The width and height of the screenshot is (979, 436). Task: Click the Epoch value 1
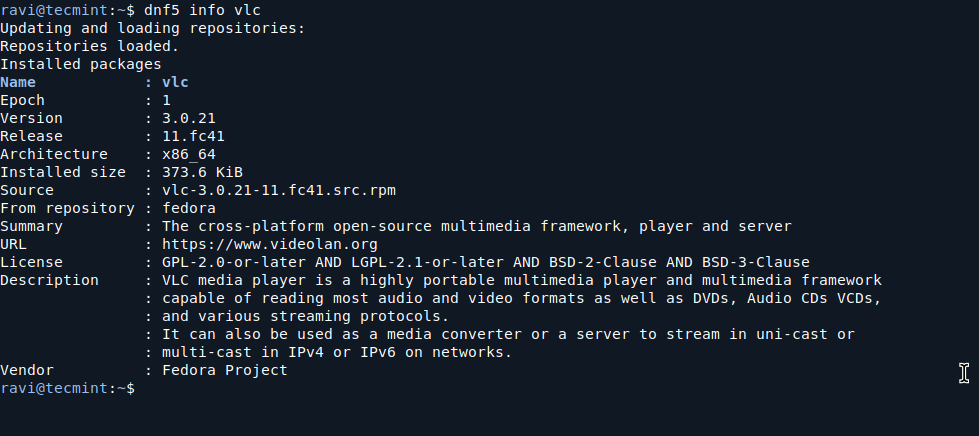[166, 100]
